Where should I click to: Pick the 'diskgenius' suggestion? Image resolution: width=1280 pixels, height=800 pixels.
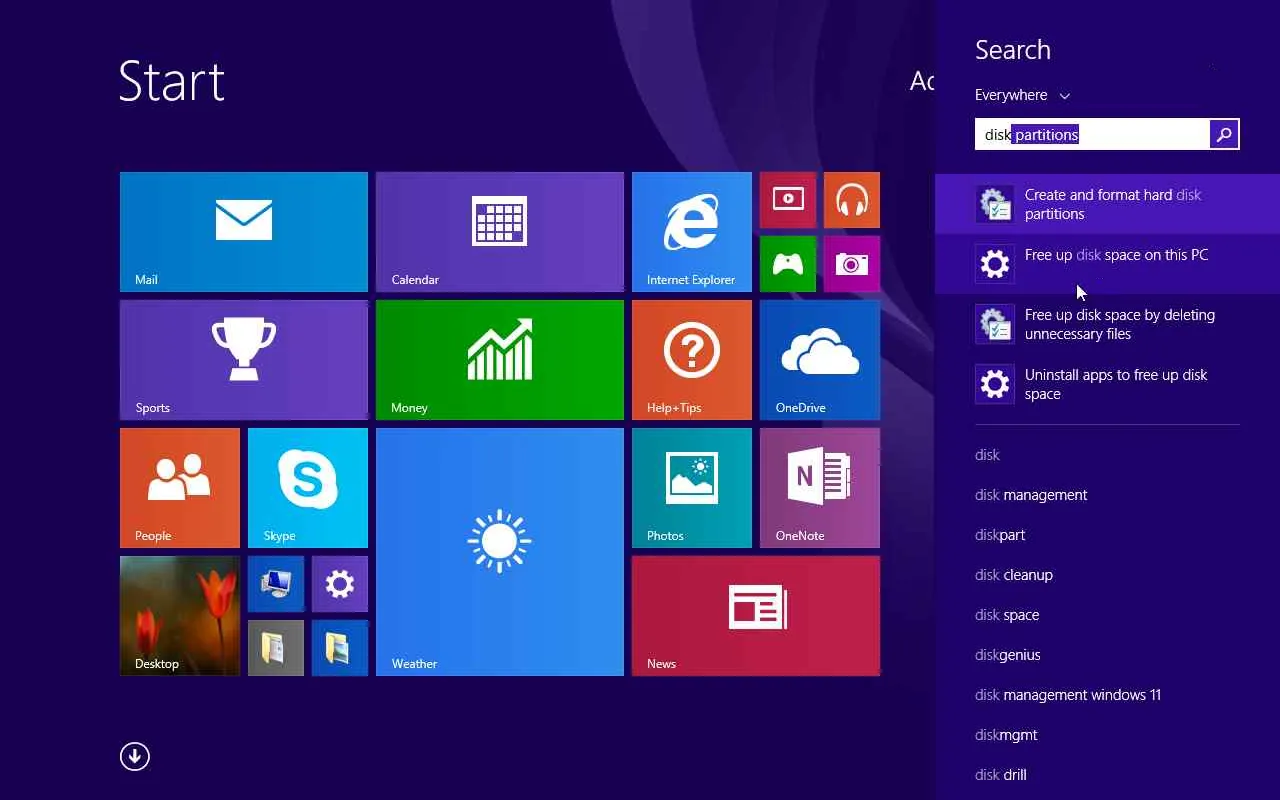[x=1008, y=655]
